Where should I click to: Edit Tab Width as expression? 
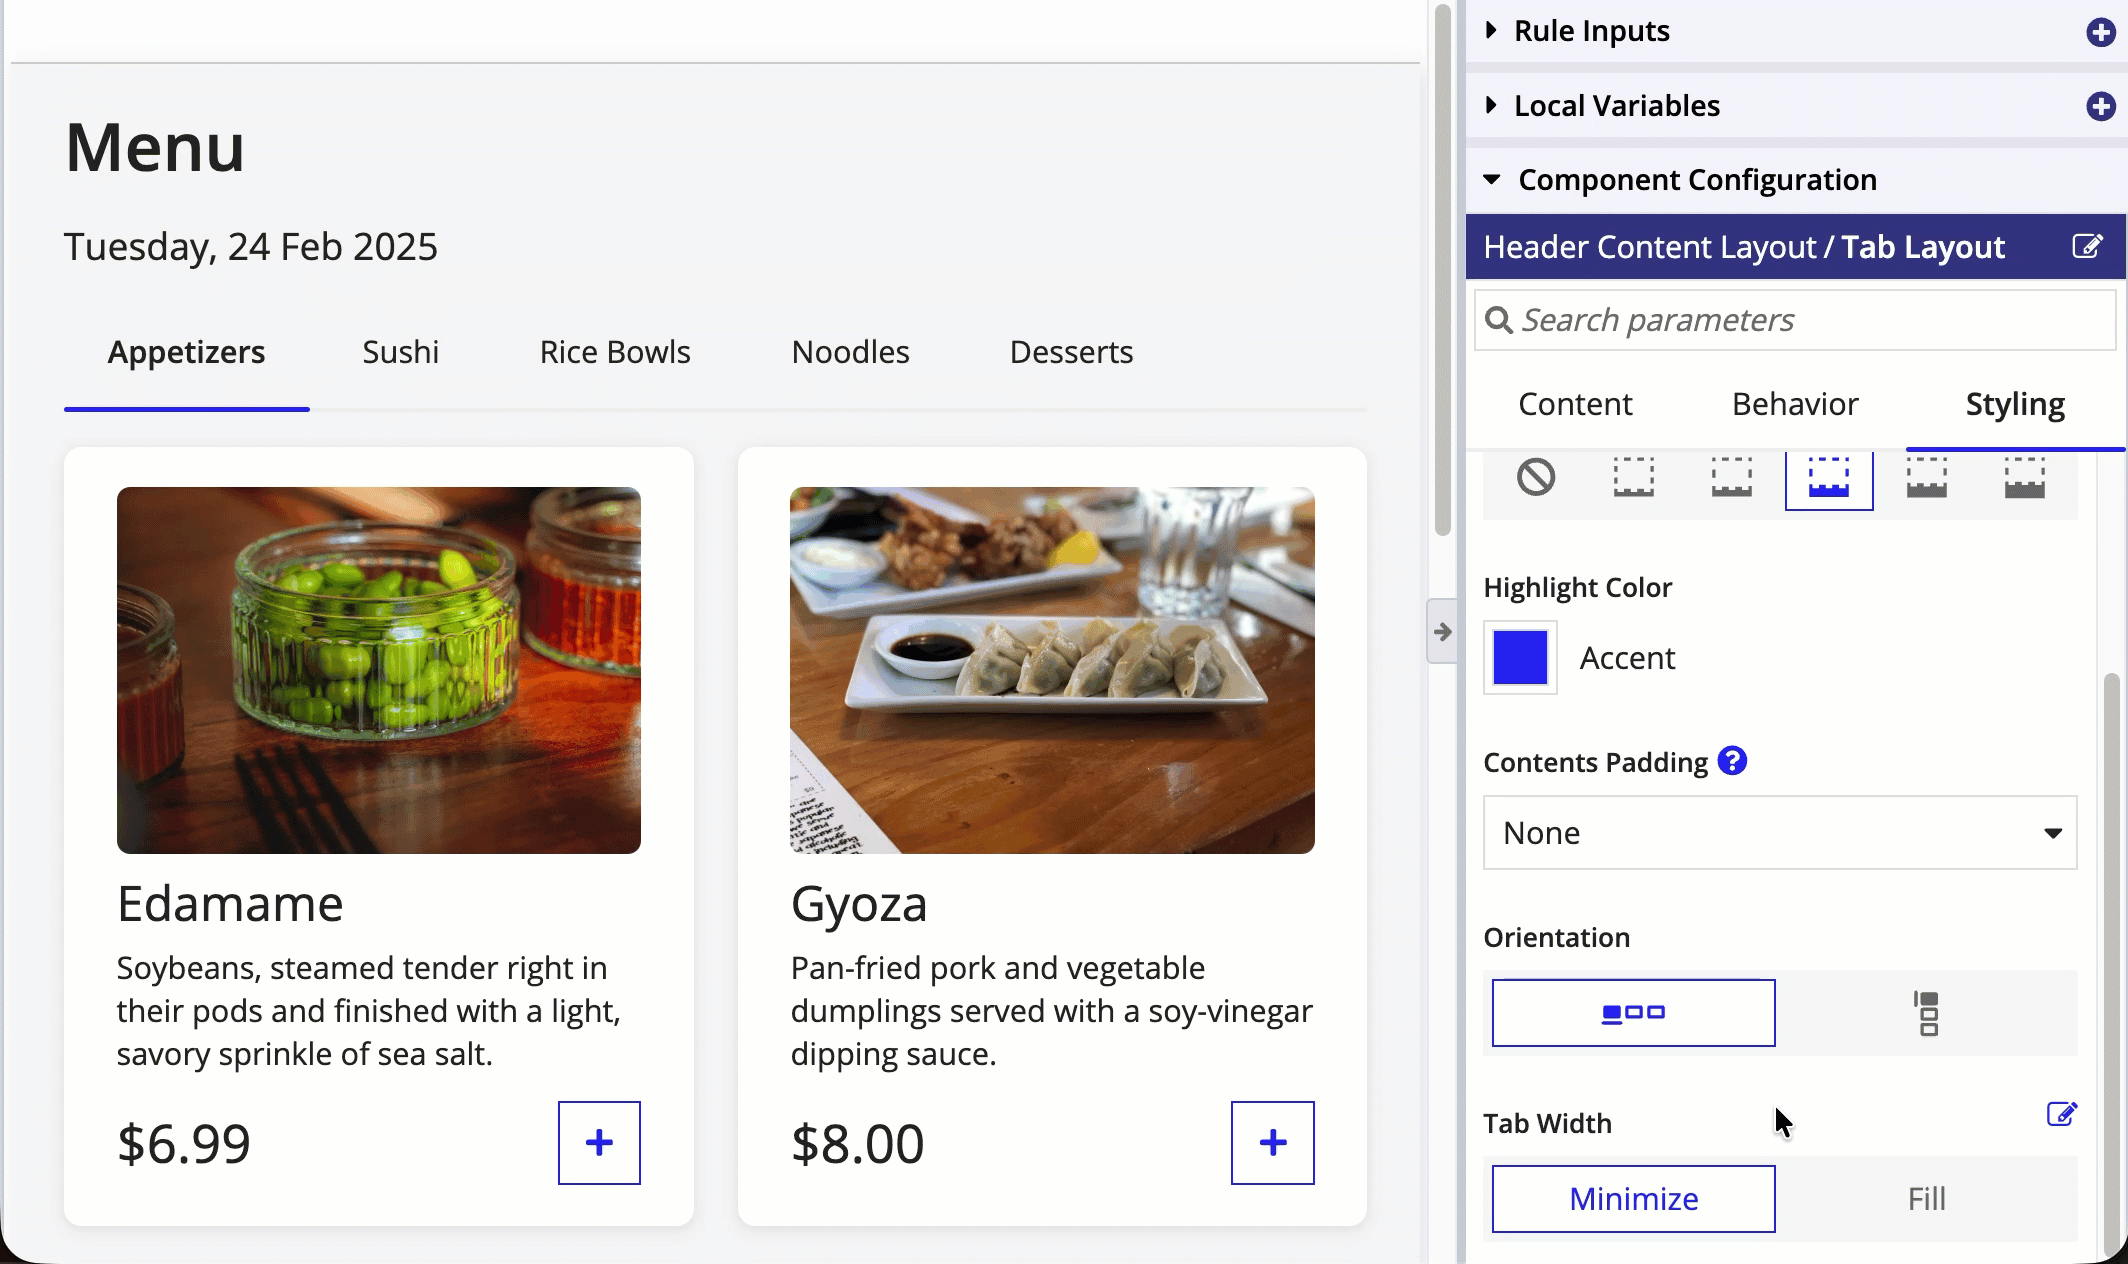click(x=2062, y=1114)
